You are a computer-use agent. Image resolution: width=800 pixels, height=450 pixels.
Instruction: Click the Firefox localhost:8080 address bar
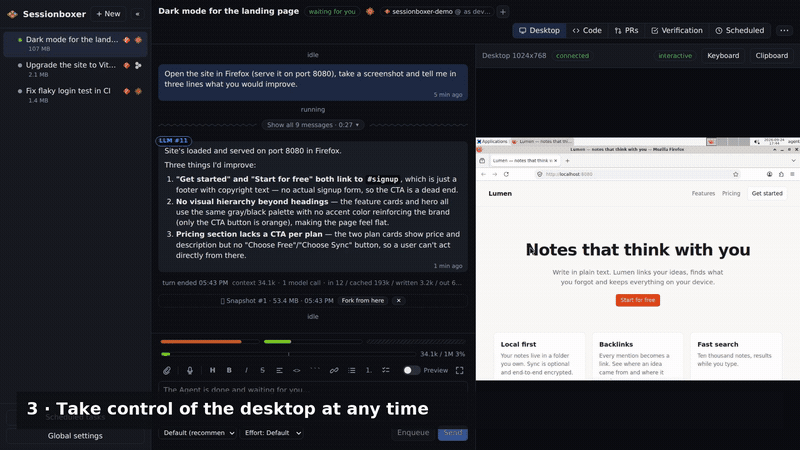click(638, 174)
